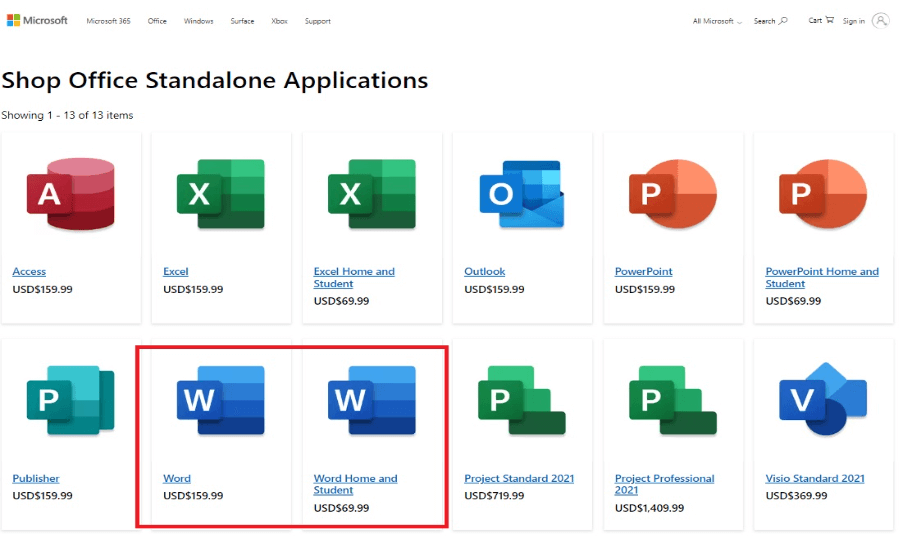Open the Excel product link
This screenshot has width=909, height=536.
click(x=176, y=271)
